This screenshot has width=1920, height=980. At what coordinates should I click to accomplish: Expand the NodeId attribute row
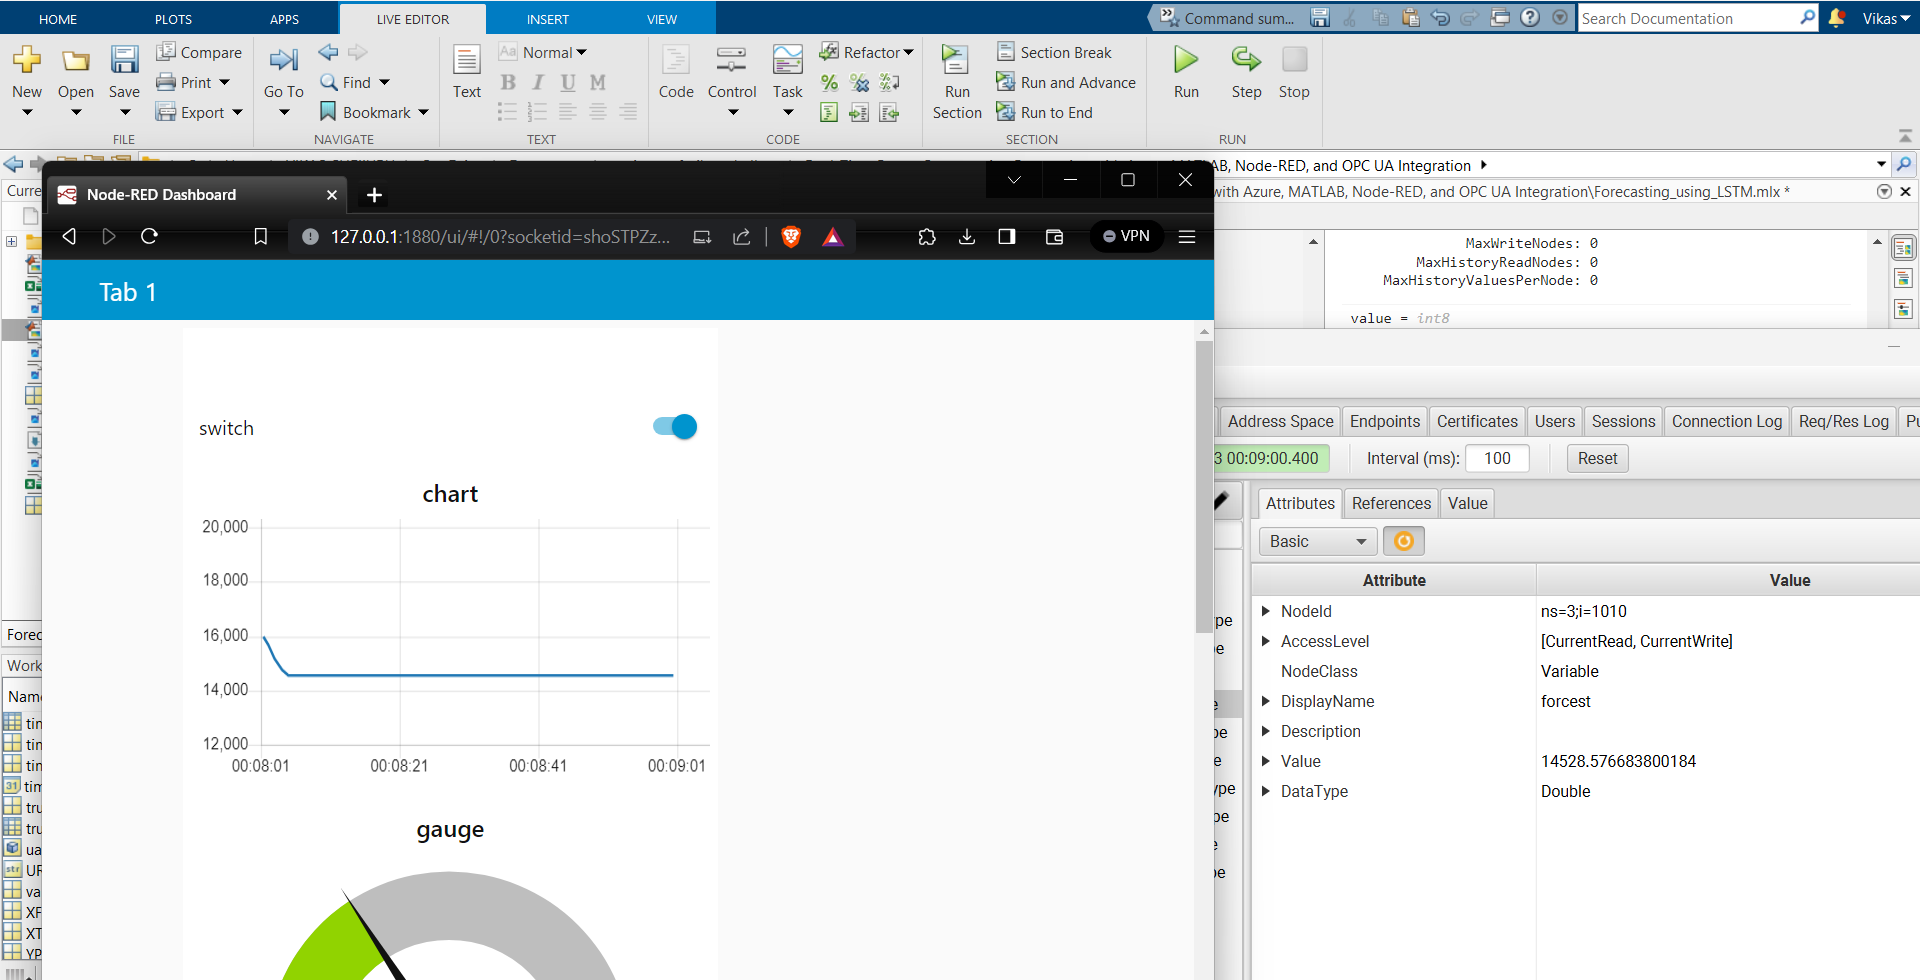tap(1265, 611)
